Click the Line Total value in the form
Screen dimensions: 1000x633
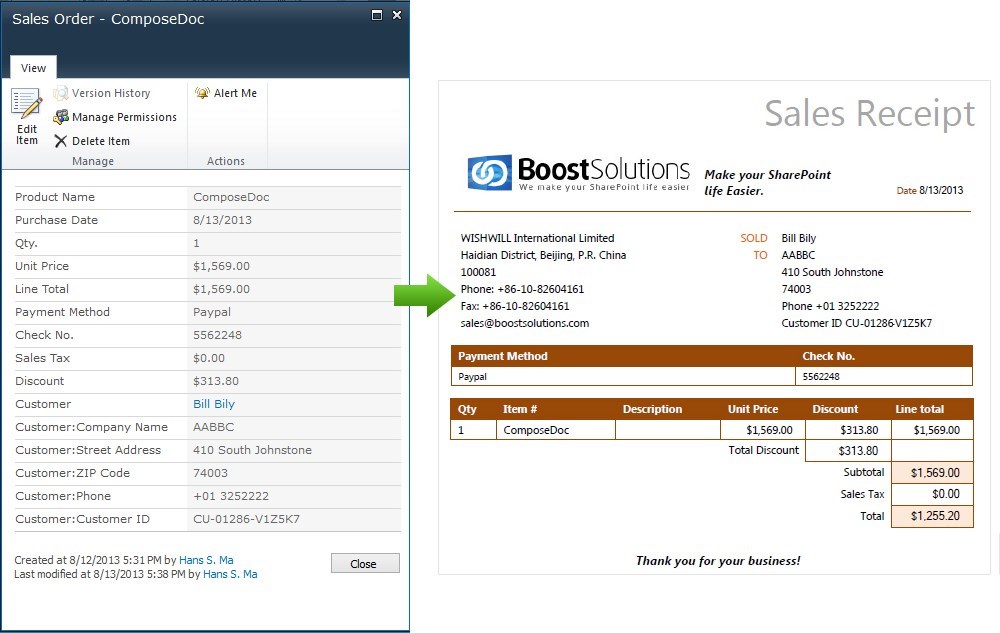click(x=221, y=289)
